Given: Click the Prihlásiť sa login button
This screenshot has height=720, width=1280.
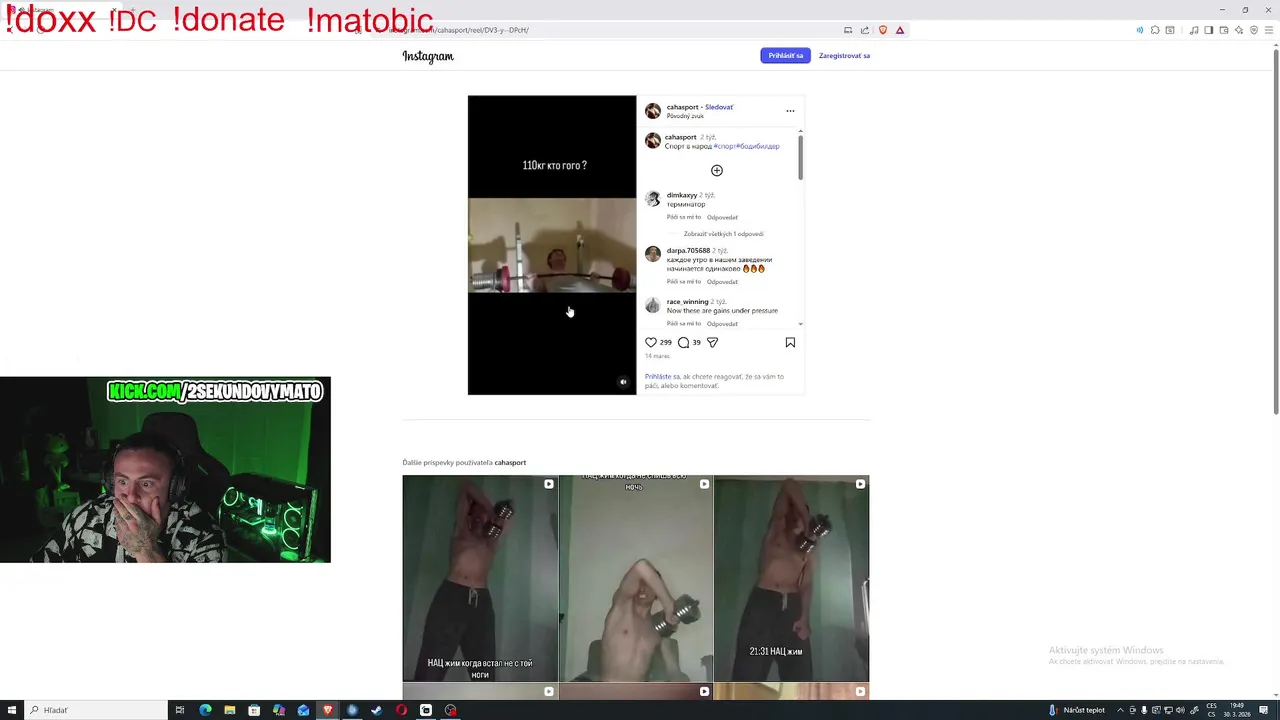Looking at the screenshot, I should click(786, 56).
